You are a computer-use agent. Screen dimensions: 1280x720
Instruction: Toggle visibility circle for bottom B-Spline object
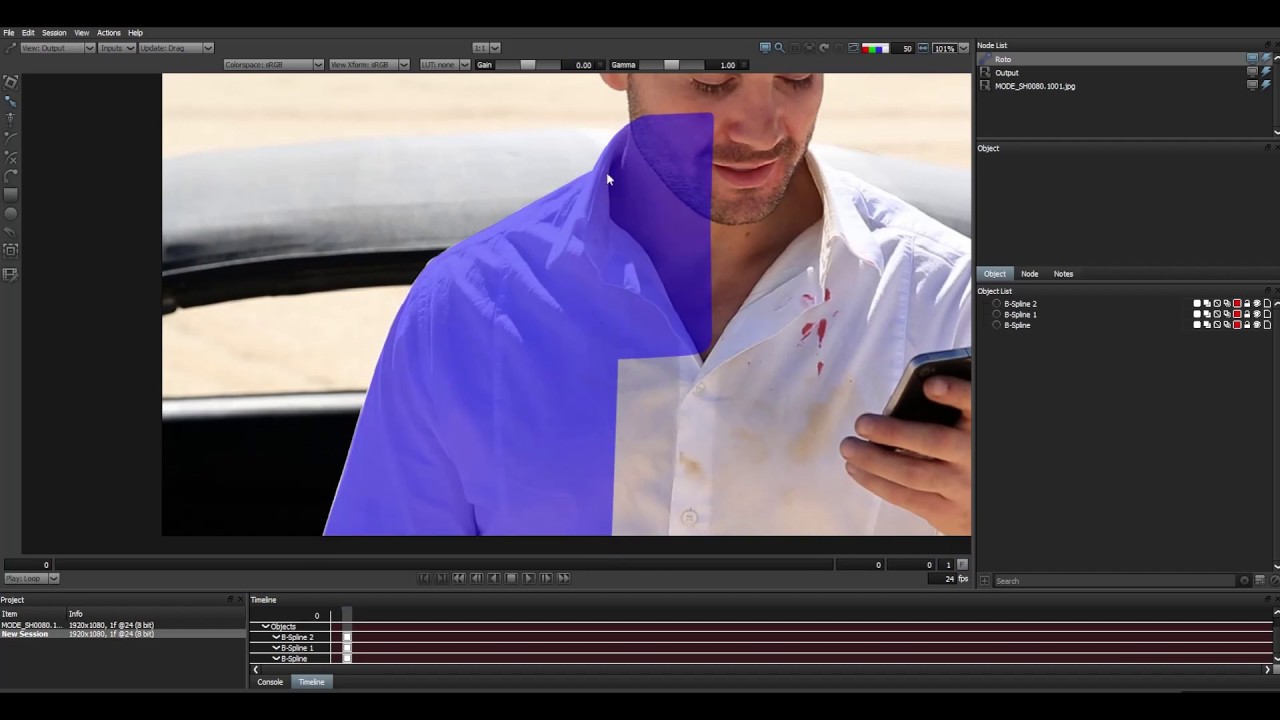996,325
